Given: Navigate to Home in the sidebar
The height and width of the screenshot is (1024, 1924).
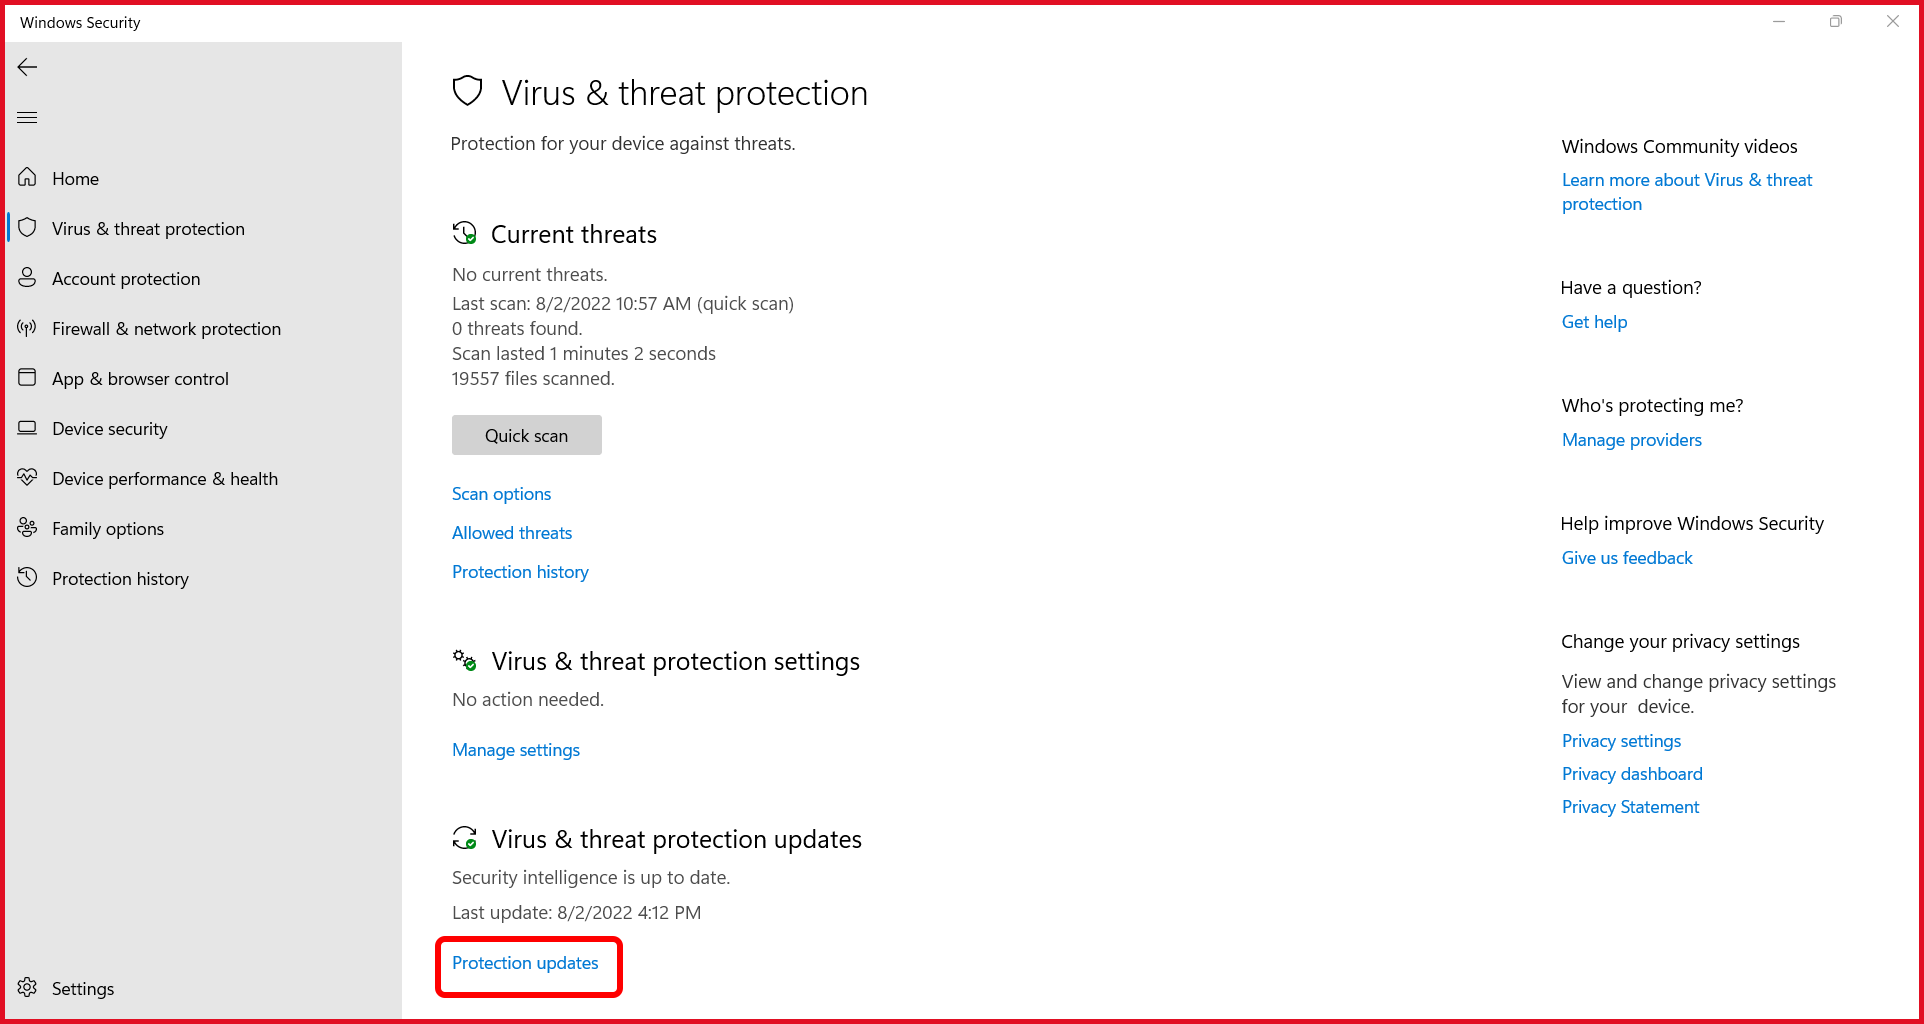Looking at the screenshot, I should pyautogui.click(x=76, y=178).
